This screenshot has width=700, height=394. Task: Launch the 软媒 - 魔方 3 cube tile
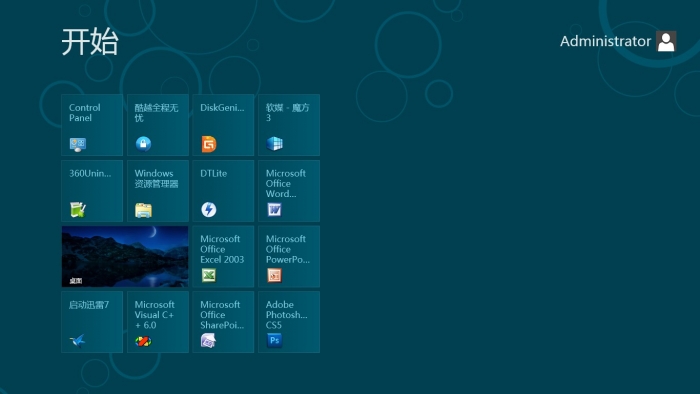289,125
